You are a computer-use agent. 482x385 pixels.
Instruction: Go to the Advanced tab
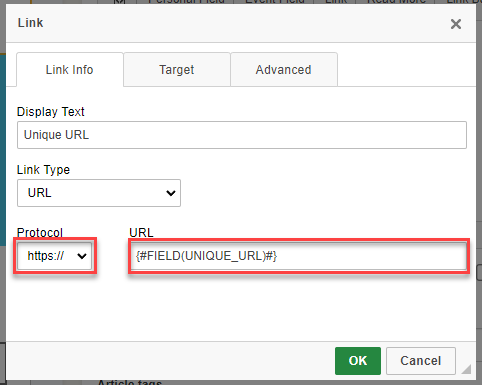click(284, 70)
